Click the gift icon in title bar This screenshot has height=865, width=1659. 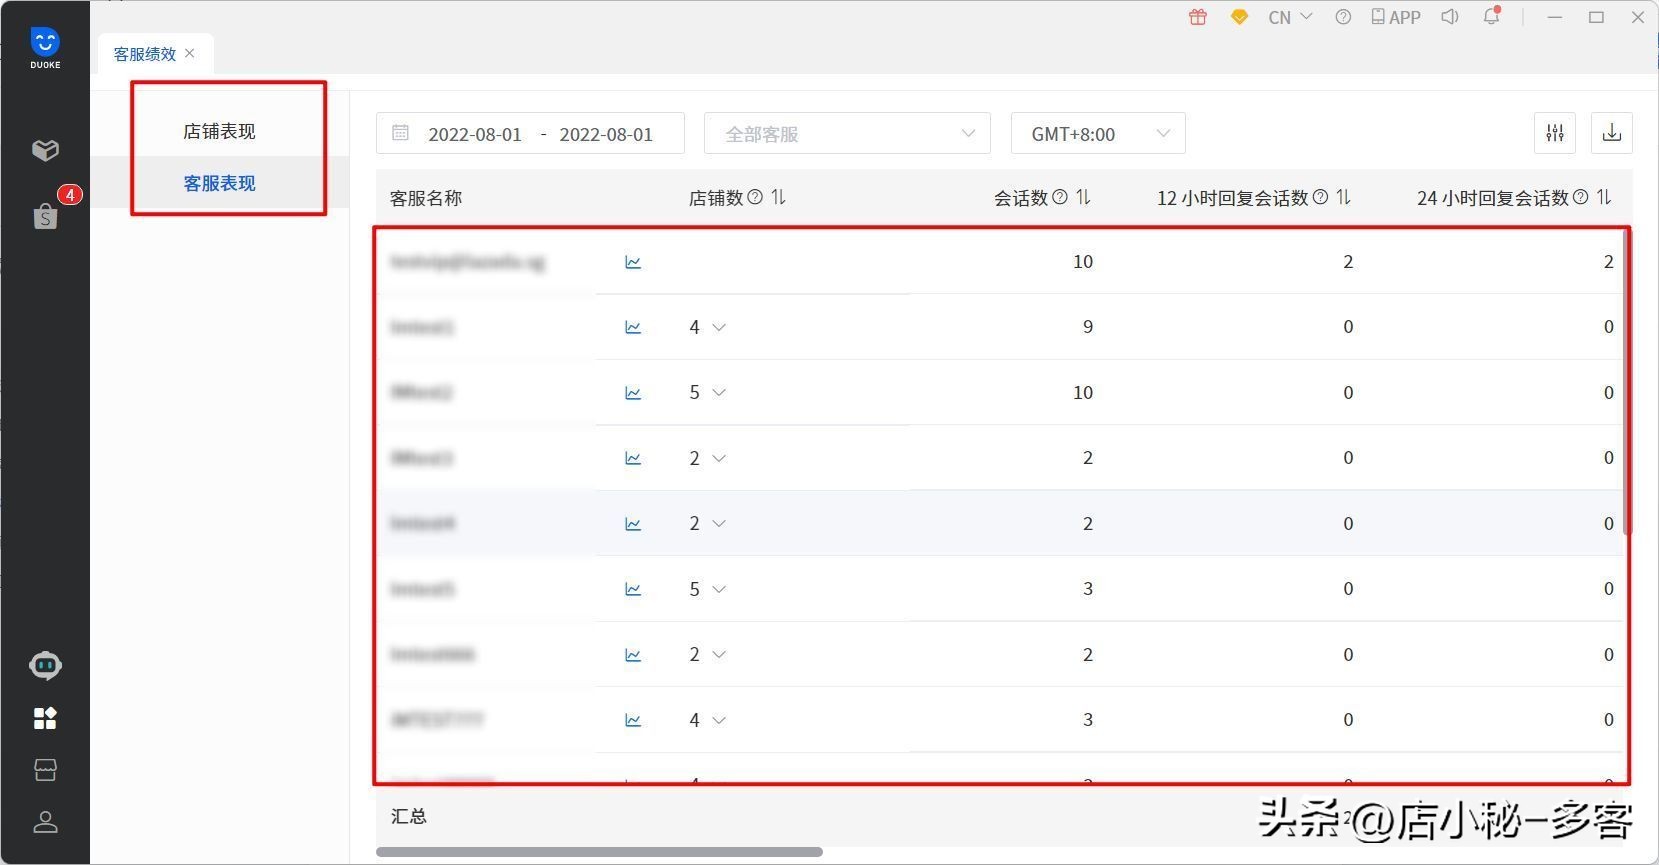coord(1198,17)
